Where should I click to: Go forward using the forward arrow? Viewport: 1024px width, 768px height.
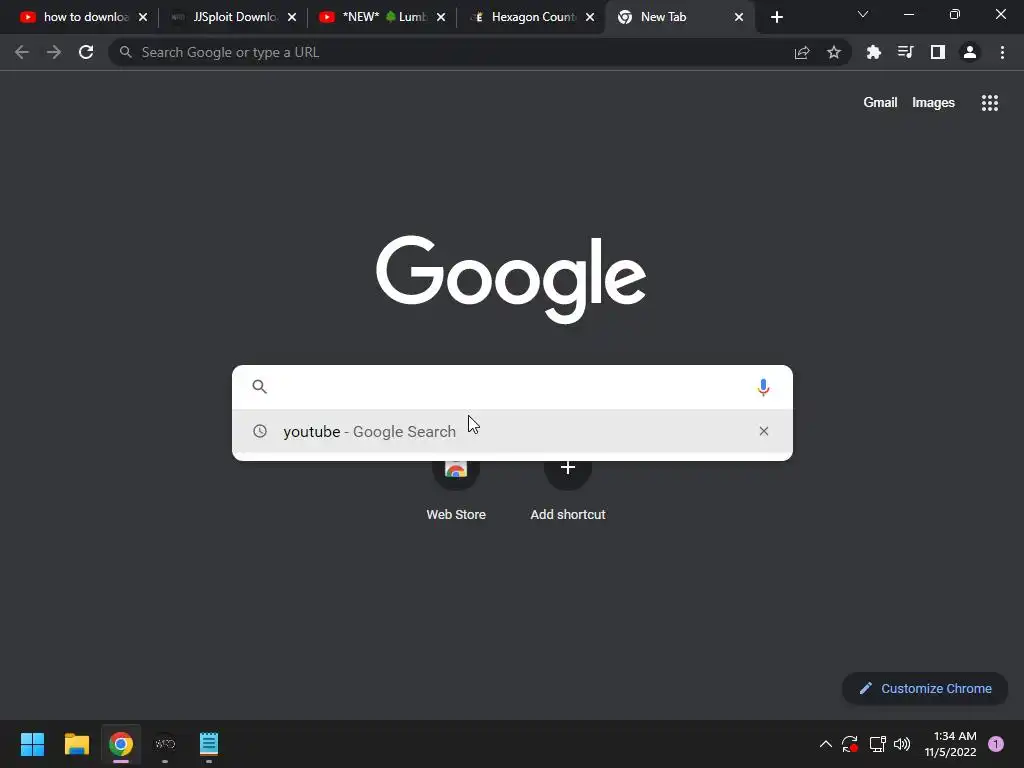54,52
